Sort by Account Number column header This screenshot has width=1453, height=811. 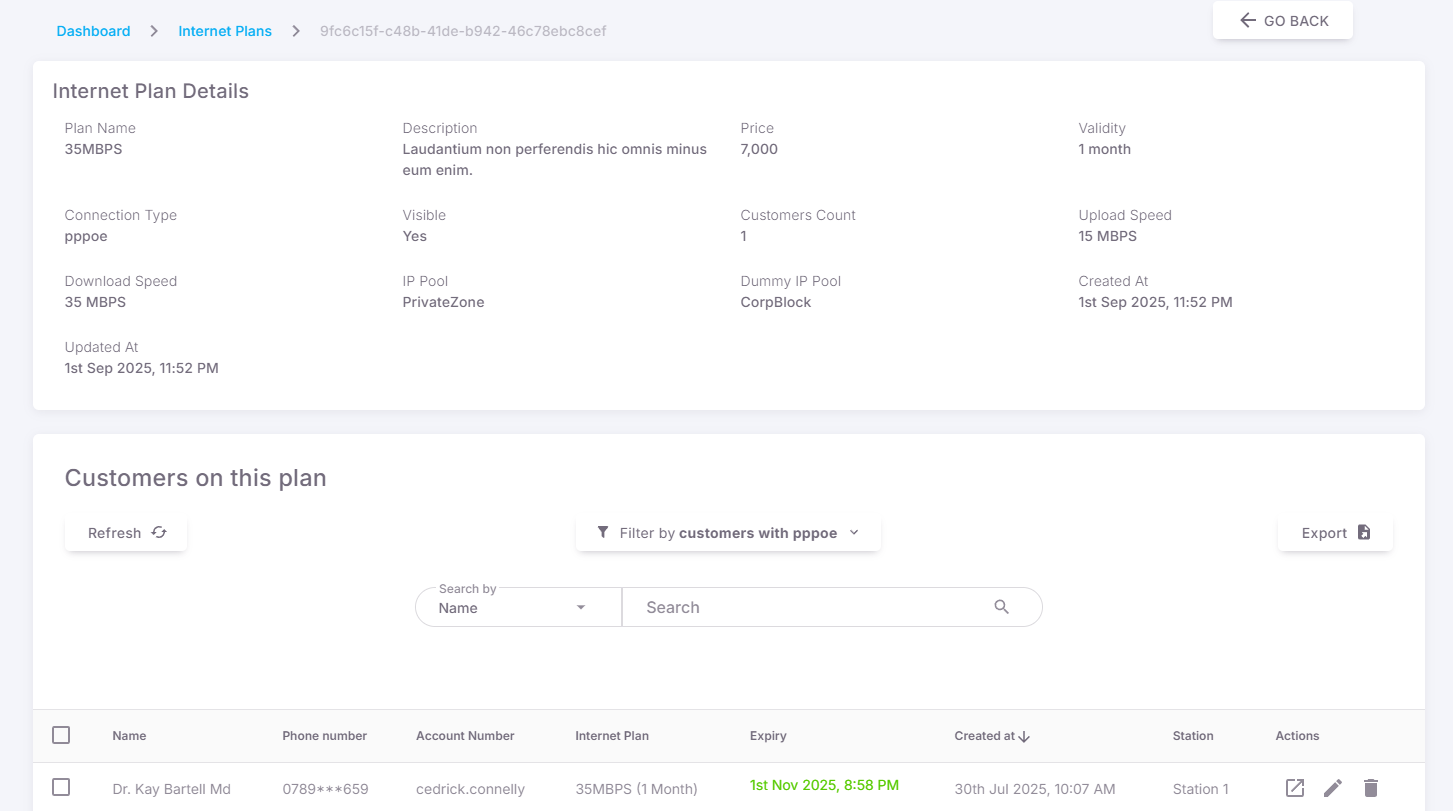pos(465,736)
